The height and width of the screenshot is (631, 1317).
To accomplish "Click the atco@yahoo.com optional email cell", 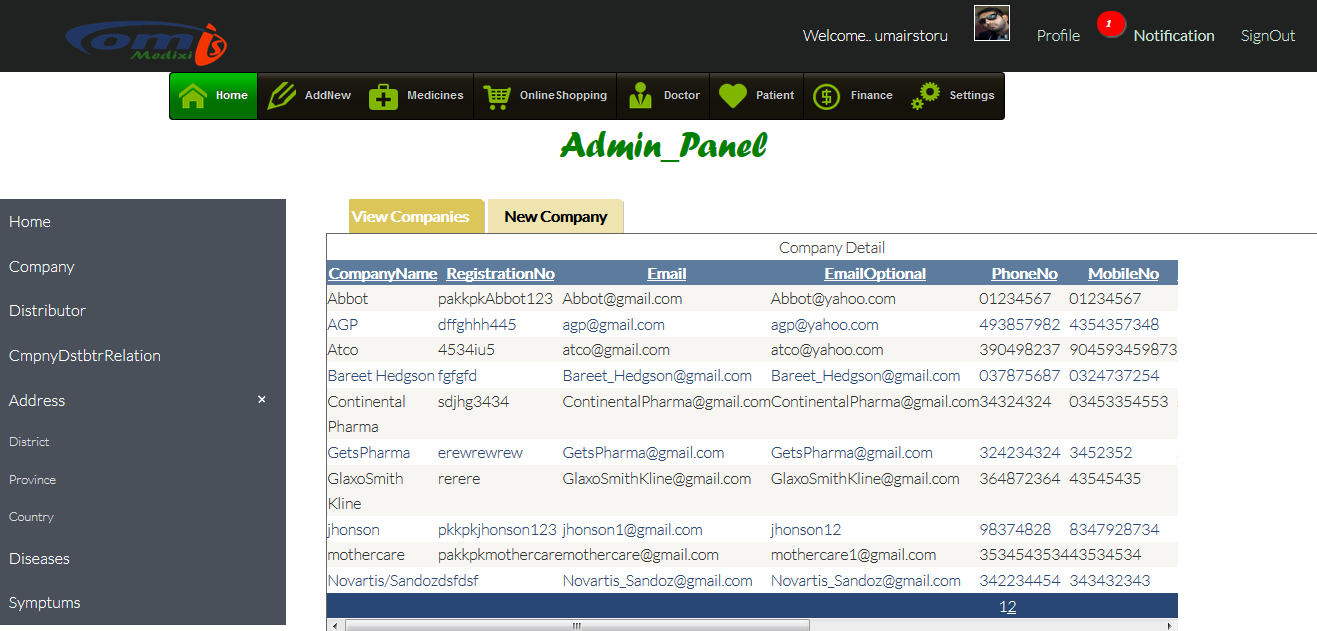I will 827,350.
